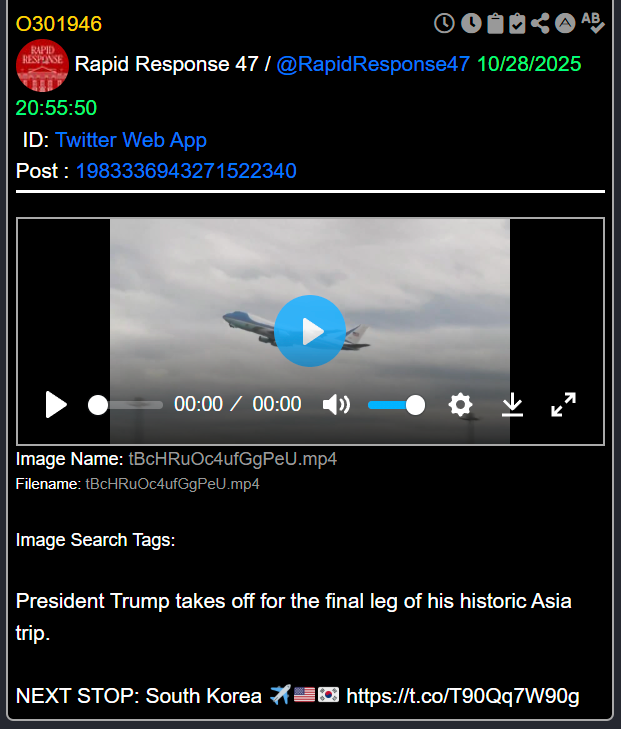Screen dimensions: 621x729
Task: Click the tBcHRuOc4ufGgPeU.mp4 image name
Action: click(x=232, y=459)
